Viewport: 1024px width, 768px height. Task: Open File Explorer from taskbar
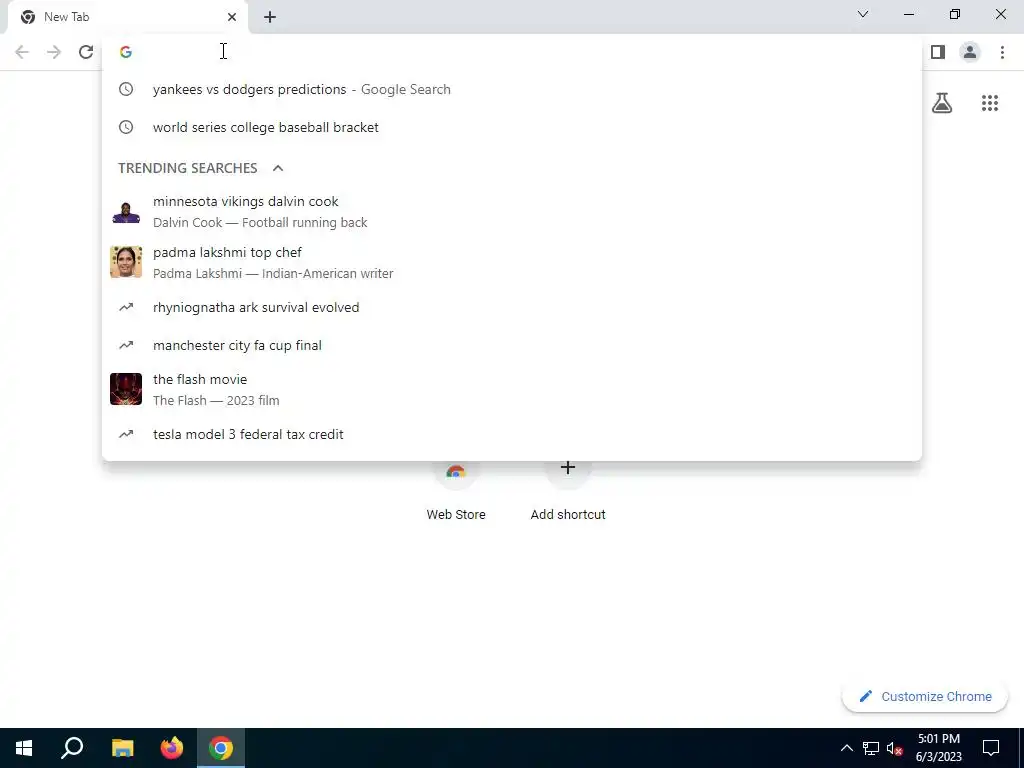pyautogui.click(x=122, y=748)
